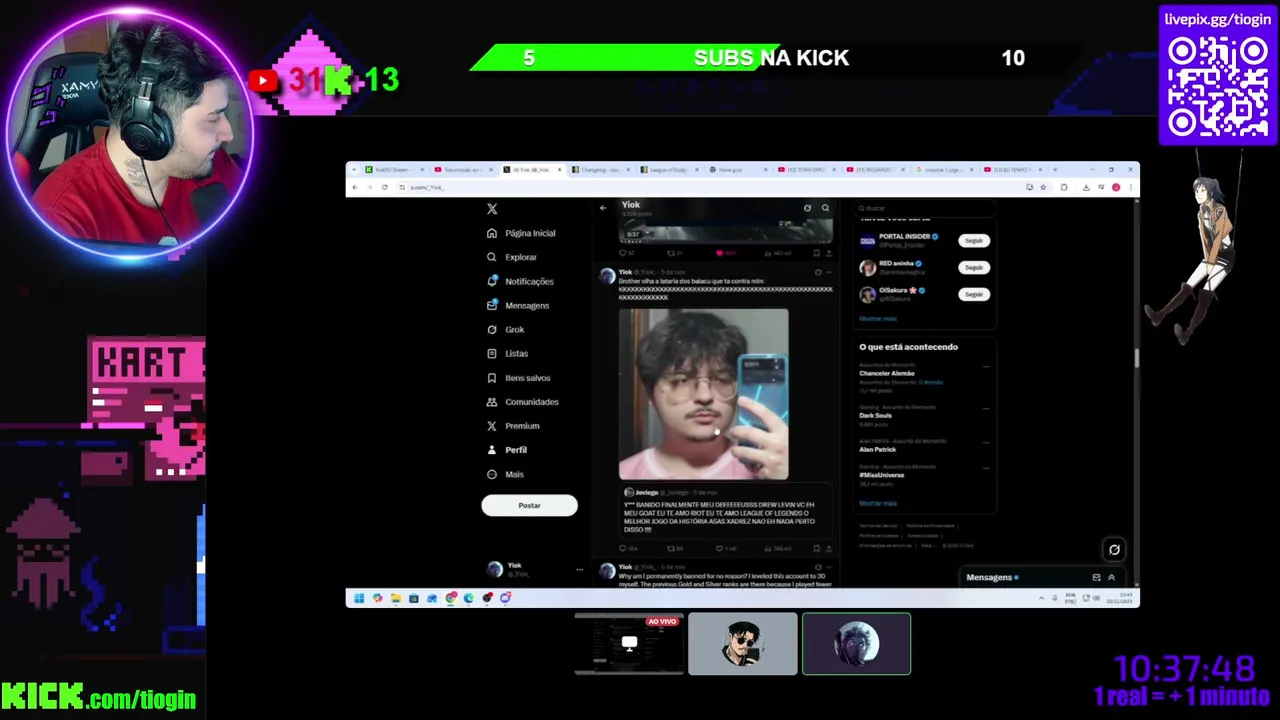Click the back arrow beside Yiok header
The height and width of the screenshot is (720, 1280).
(603, 208)
